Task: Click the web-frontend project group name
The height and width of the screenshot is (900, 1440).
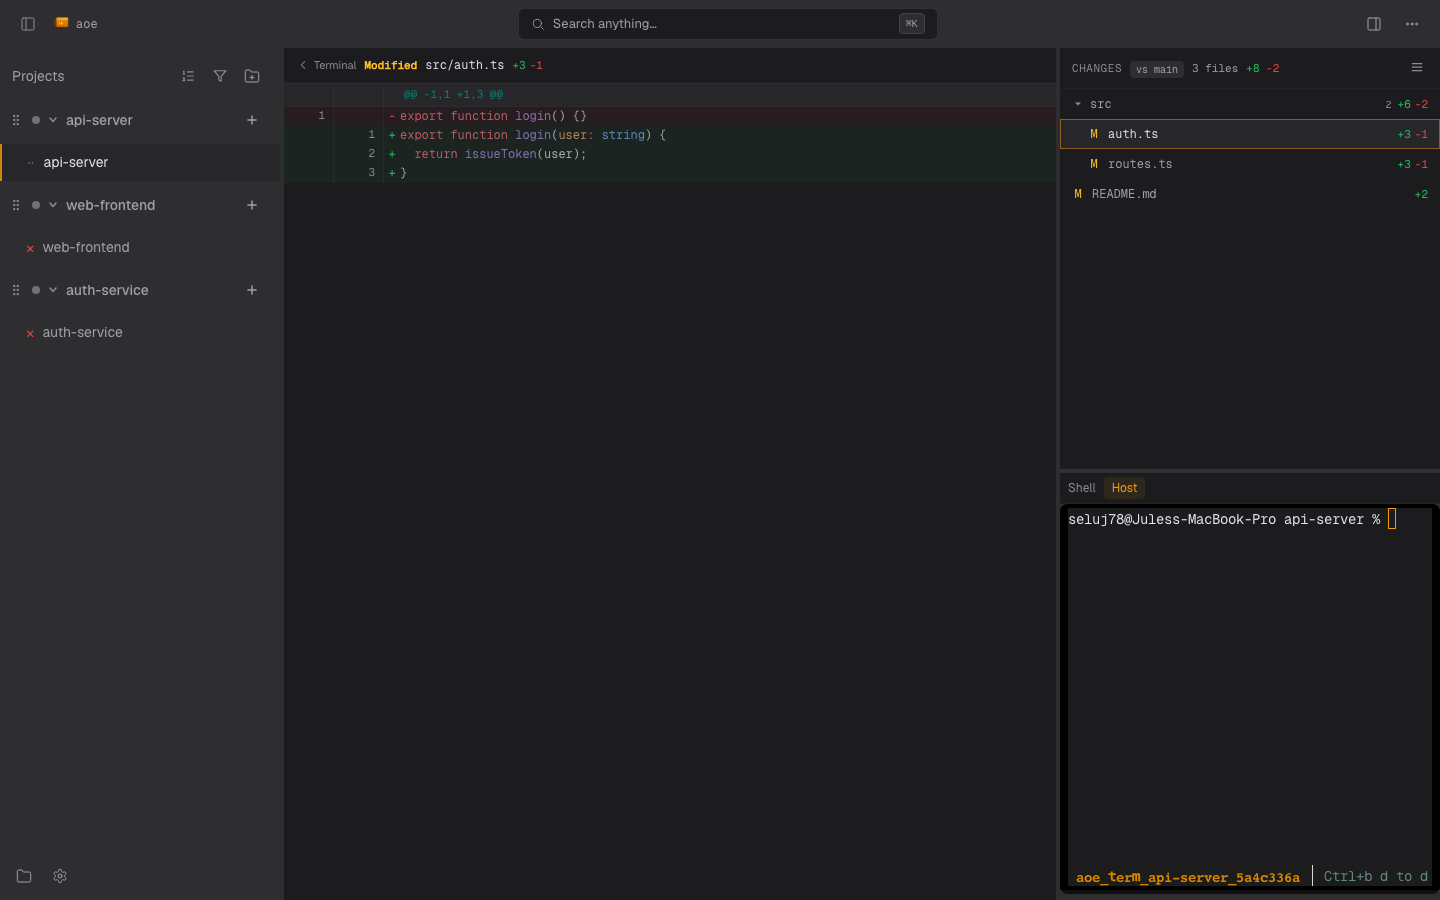Action: coord(110,205)
